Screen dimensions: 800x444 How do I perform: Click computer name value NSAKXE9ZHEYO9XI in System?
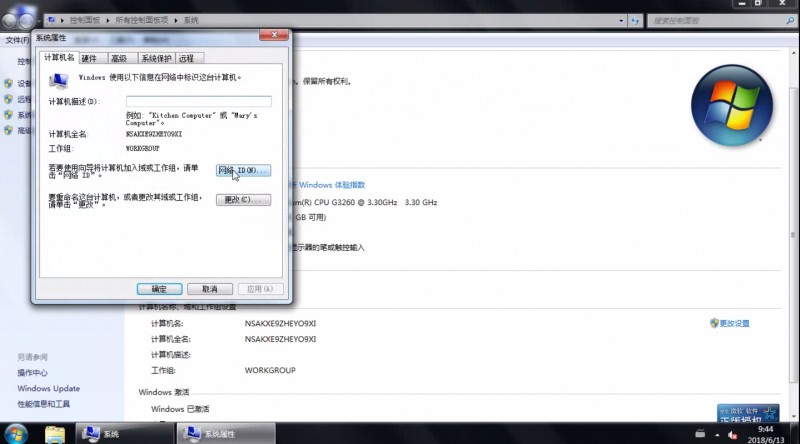280,324
